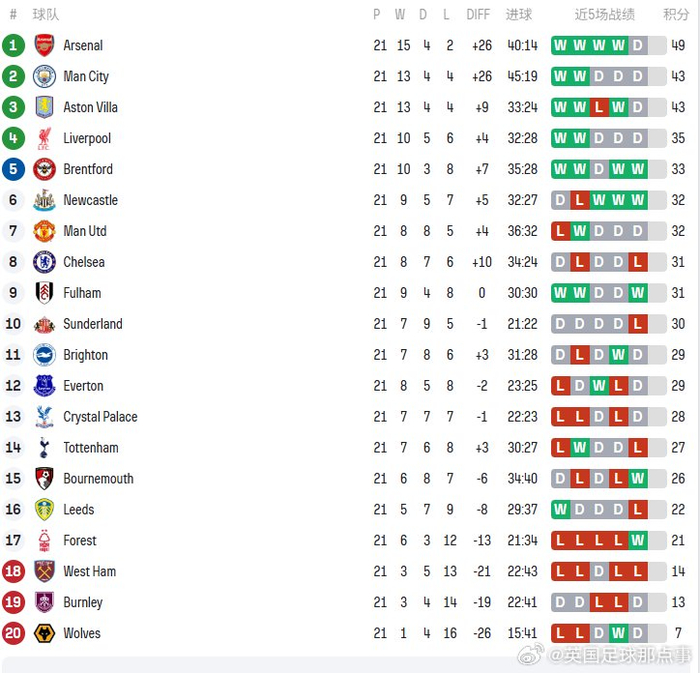Viewport: 700px width, 673px height.
Task: Click the Chelsea club badge icon
Action: coord(44,262)
